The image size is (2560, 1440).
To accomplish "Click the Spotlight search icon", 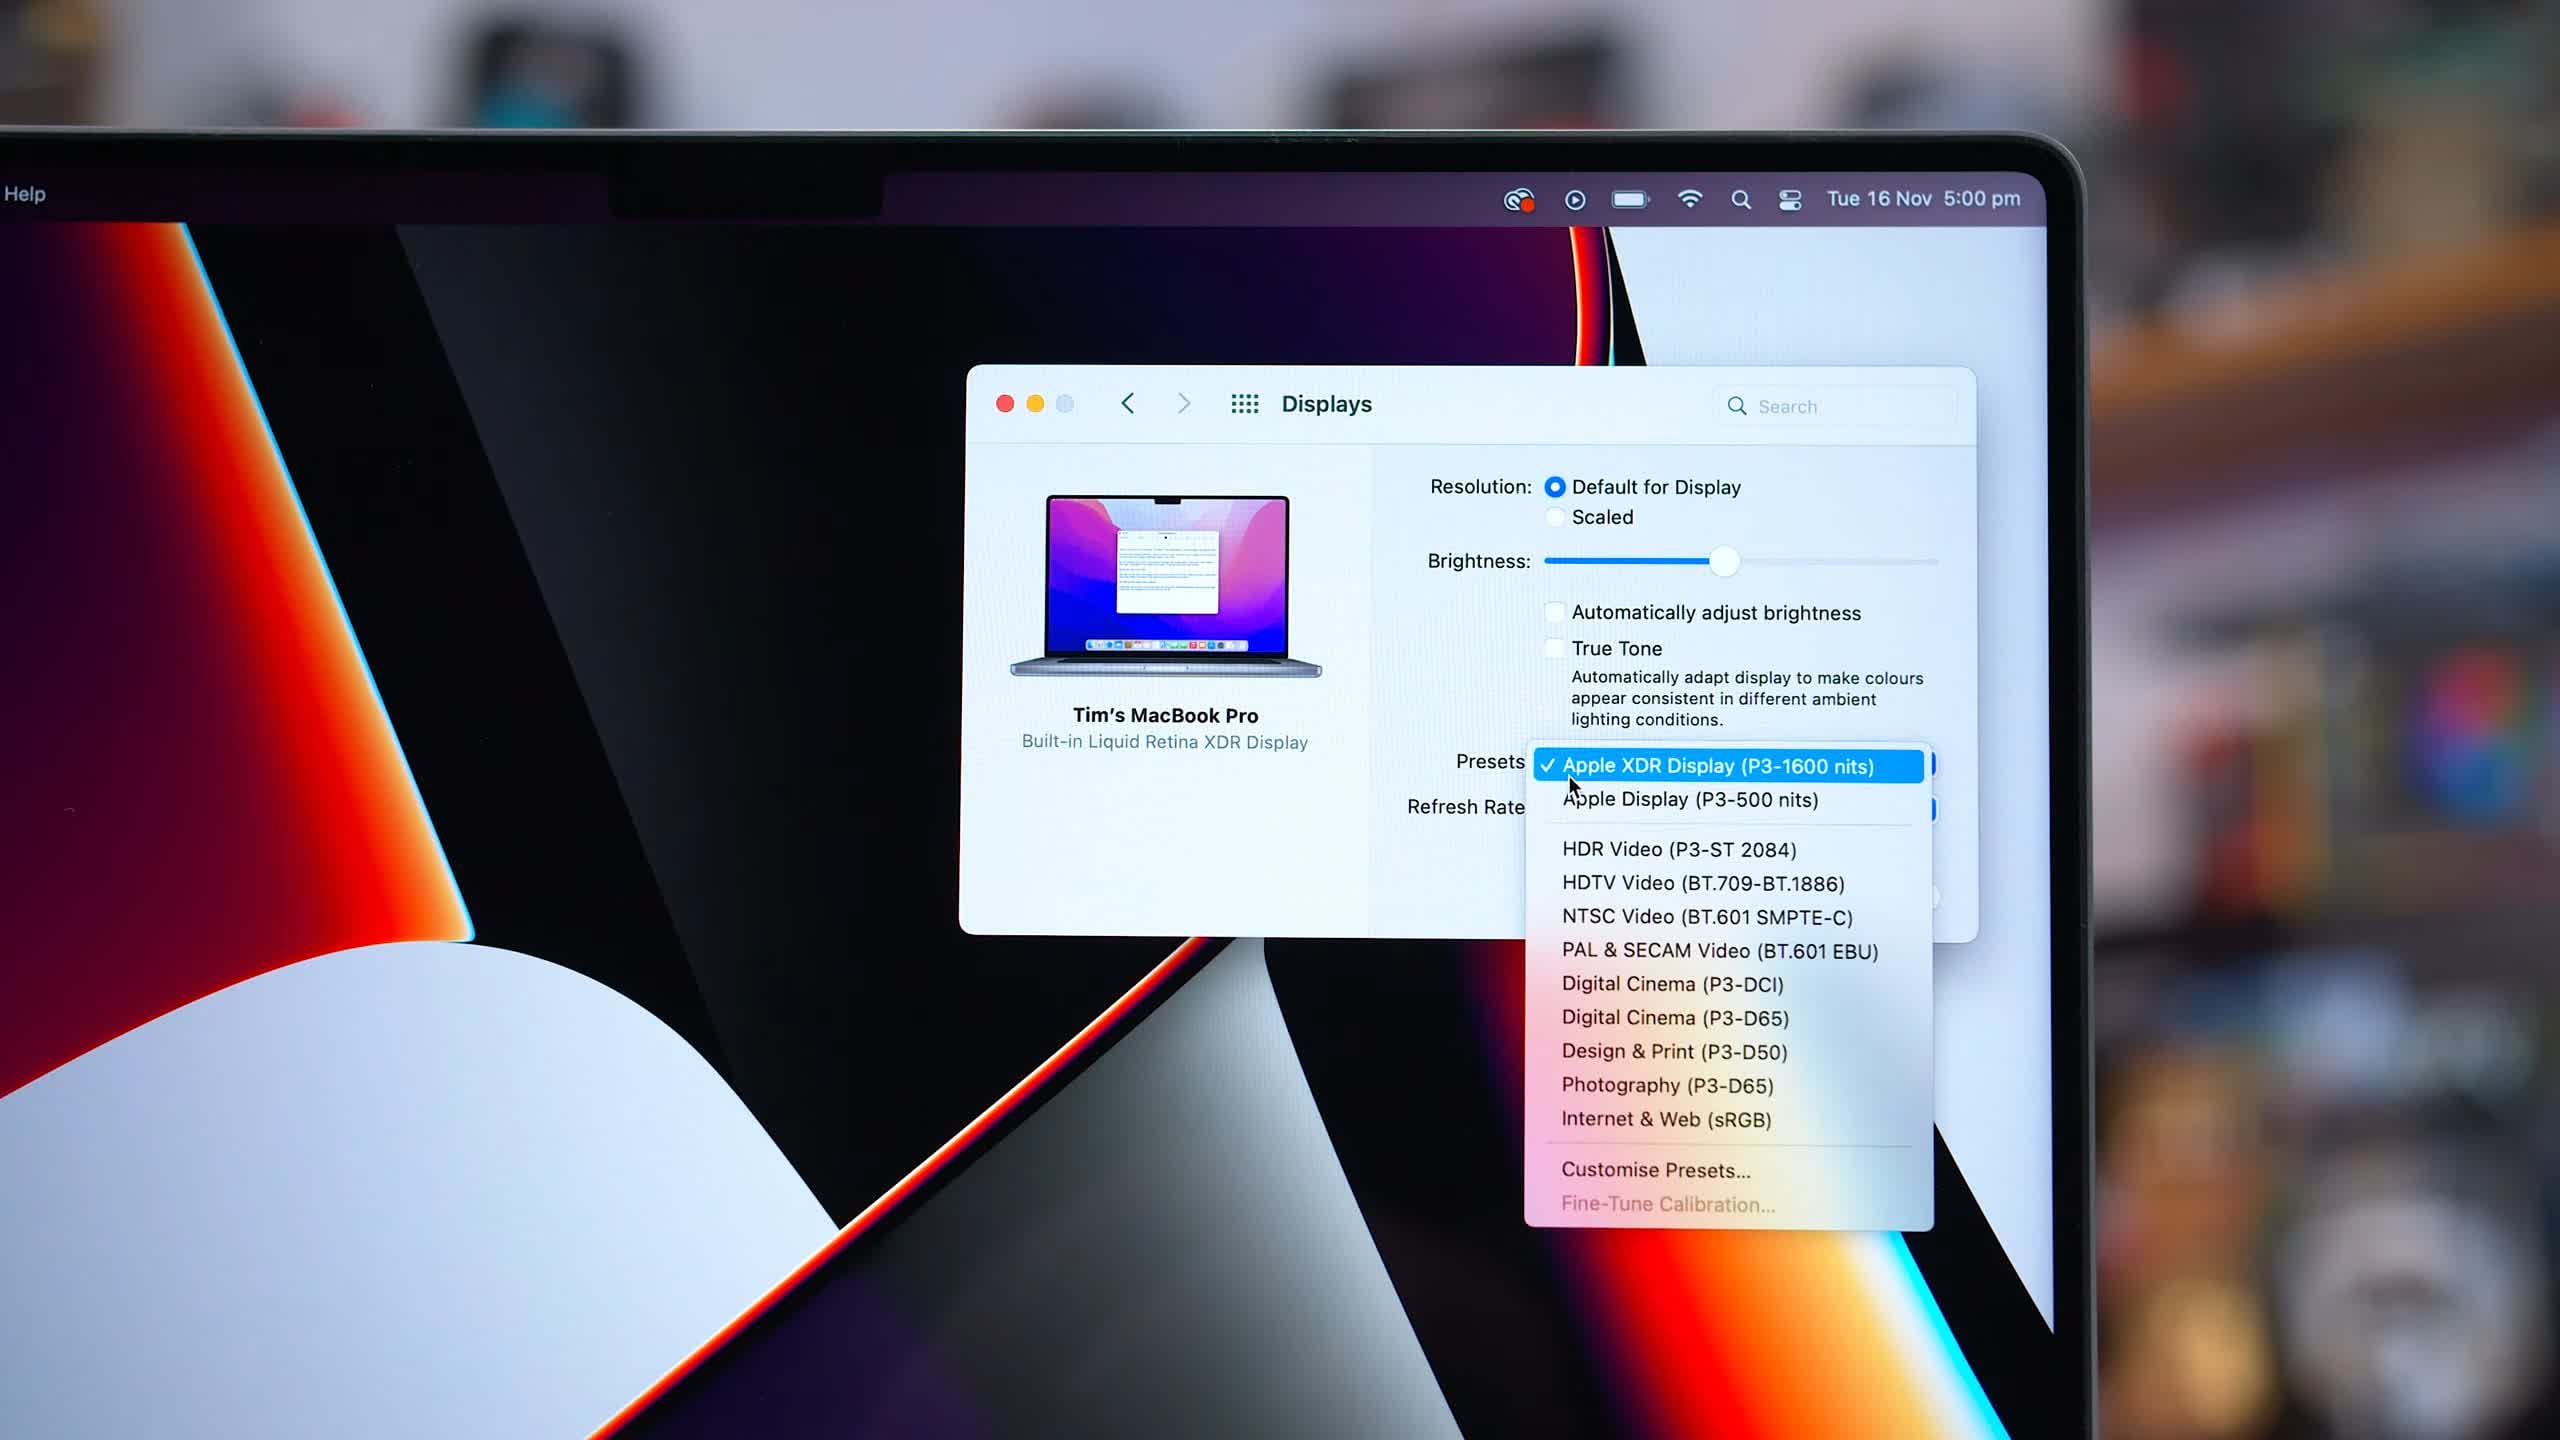I will [x=1739, y=199].
